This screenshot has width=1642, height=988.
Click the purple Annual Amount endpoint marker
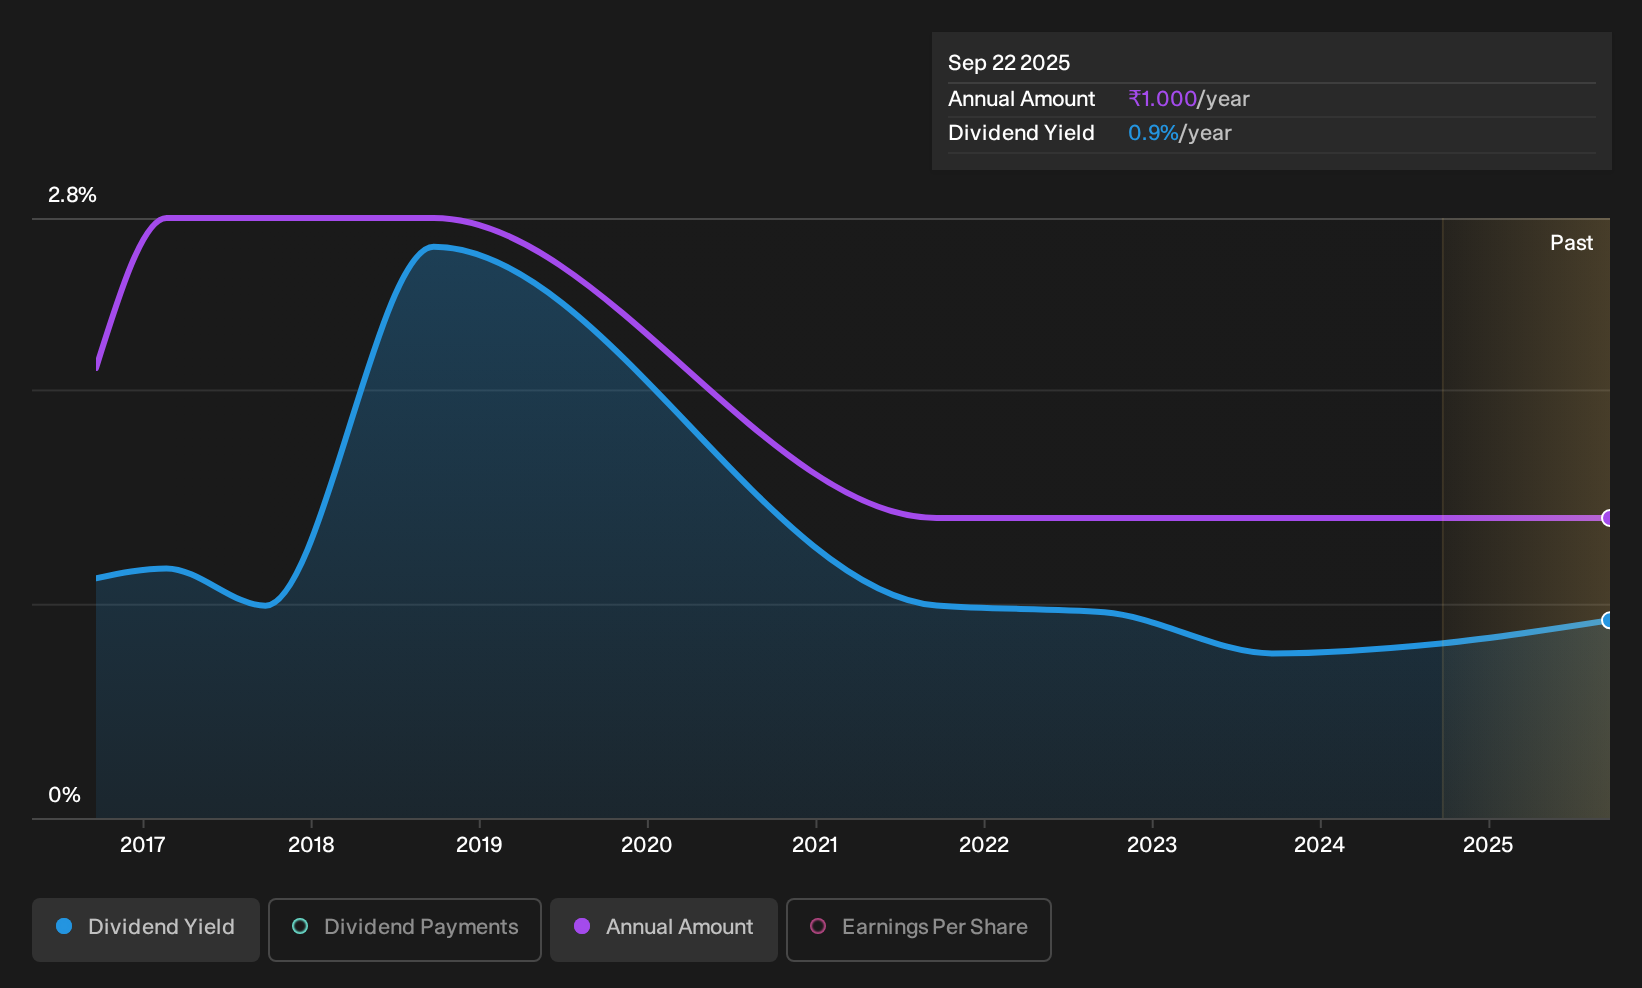(1608, 518)
